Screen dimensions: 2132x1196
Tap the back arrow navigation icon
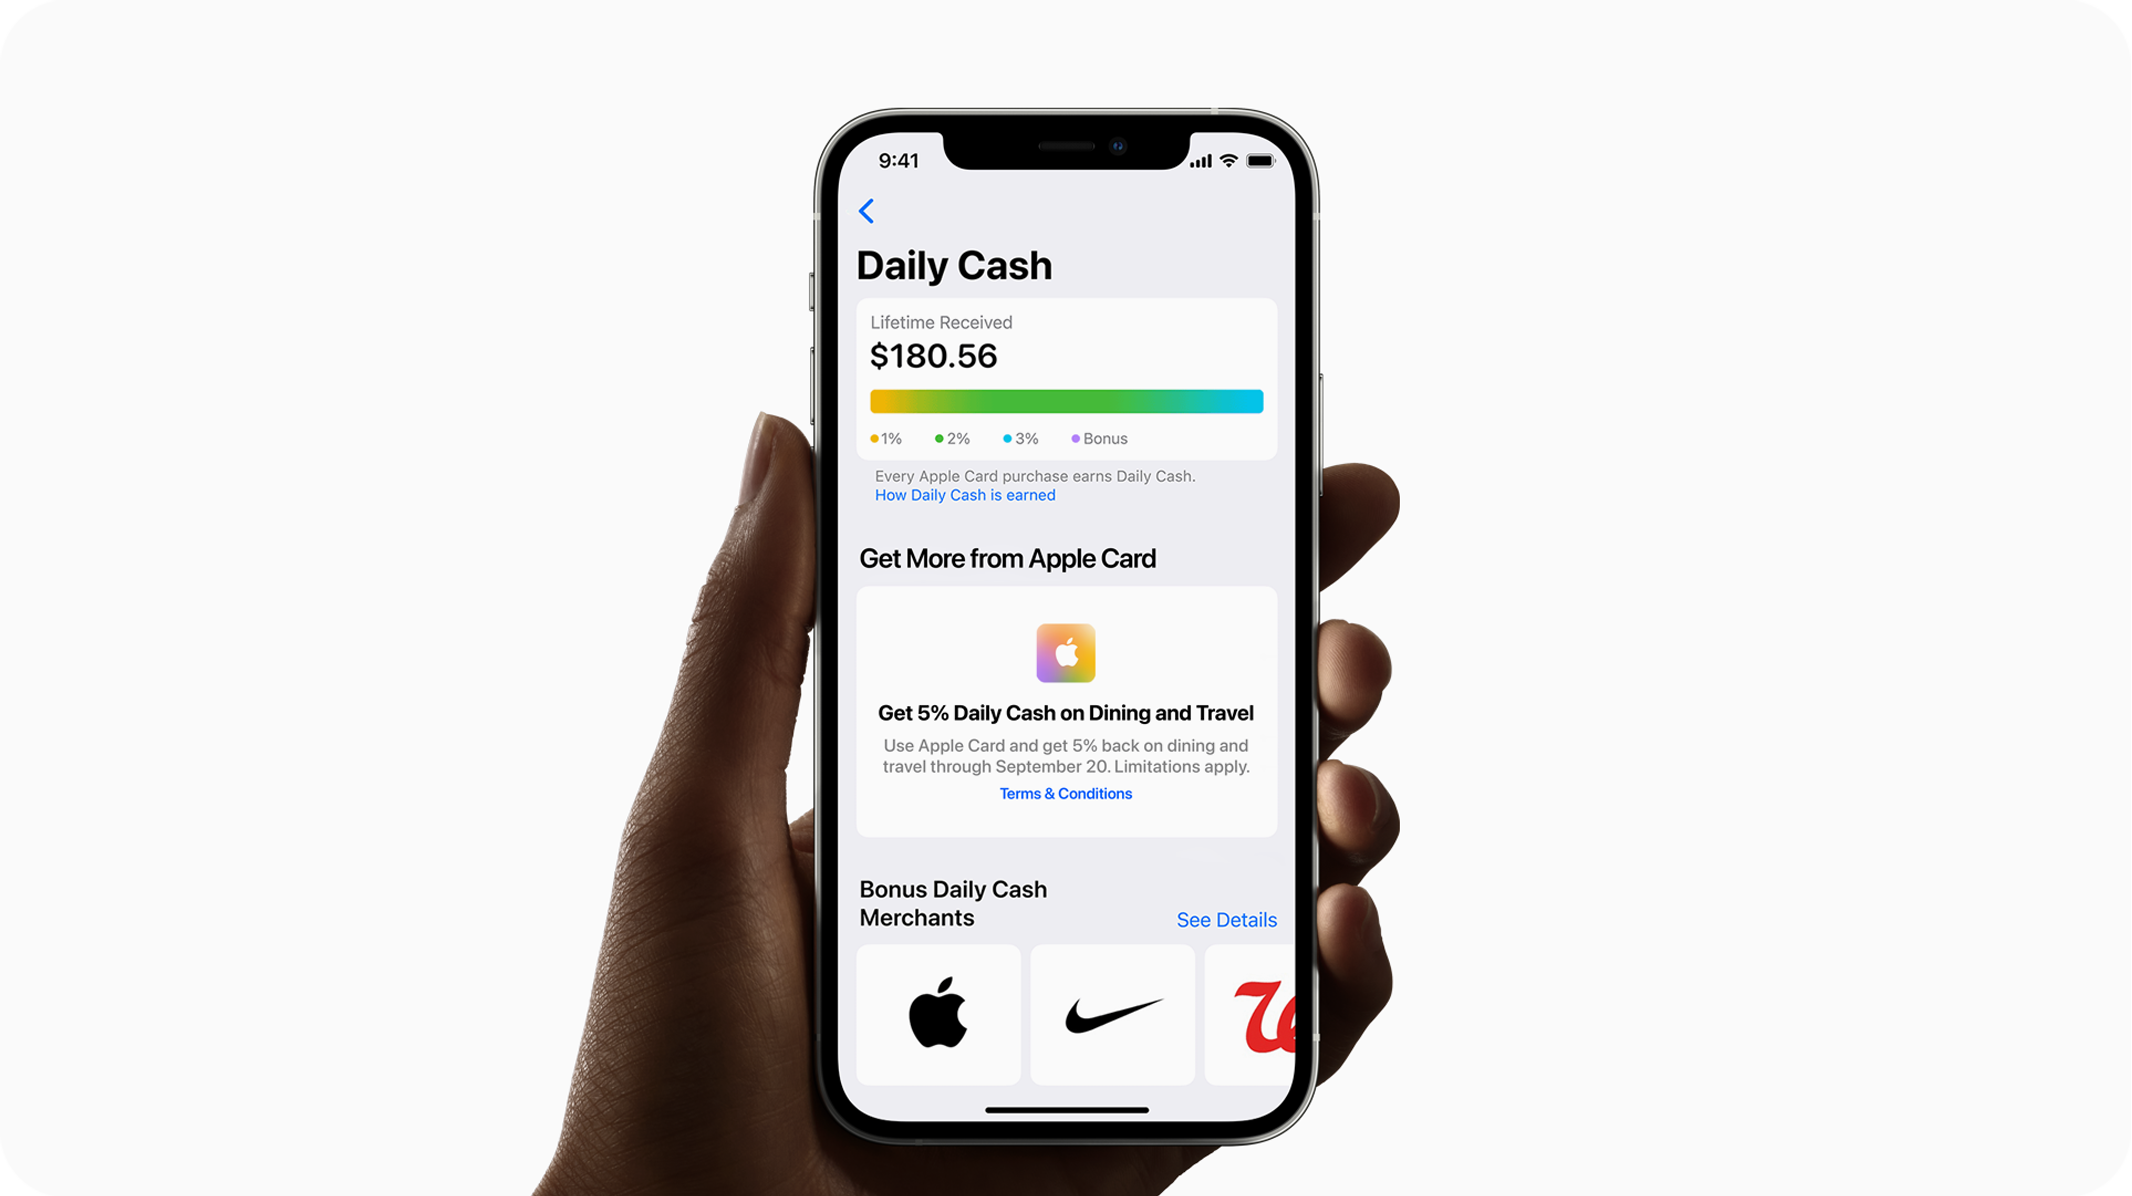coord(865,211)
